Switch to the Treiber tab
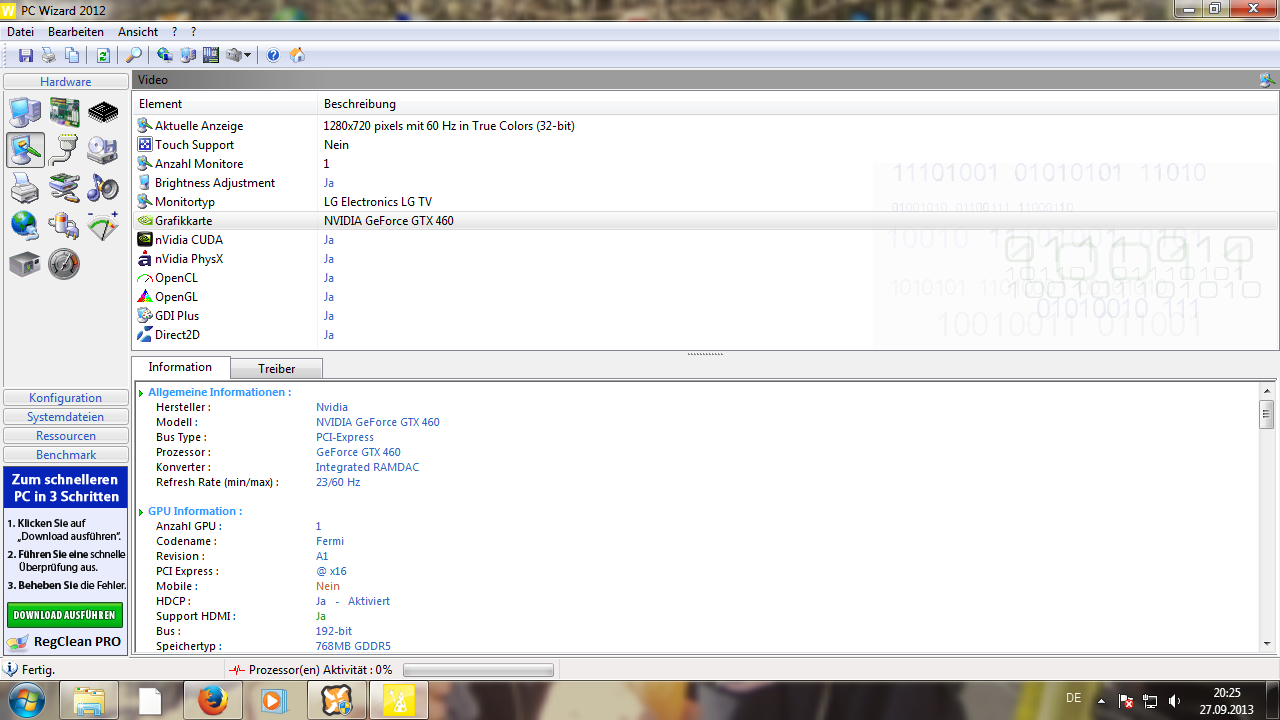Image resolution: width=1280 pixels, height=720 pixels. (x=277, y=369)
